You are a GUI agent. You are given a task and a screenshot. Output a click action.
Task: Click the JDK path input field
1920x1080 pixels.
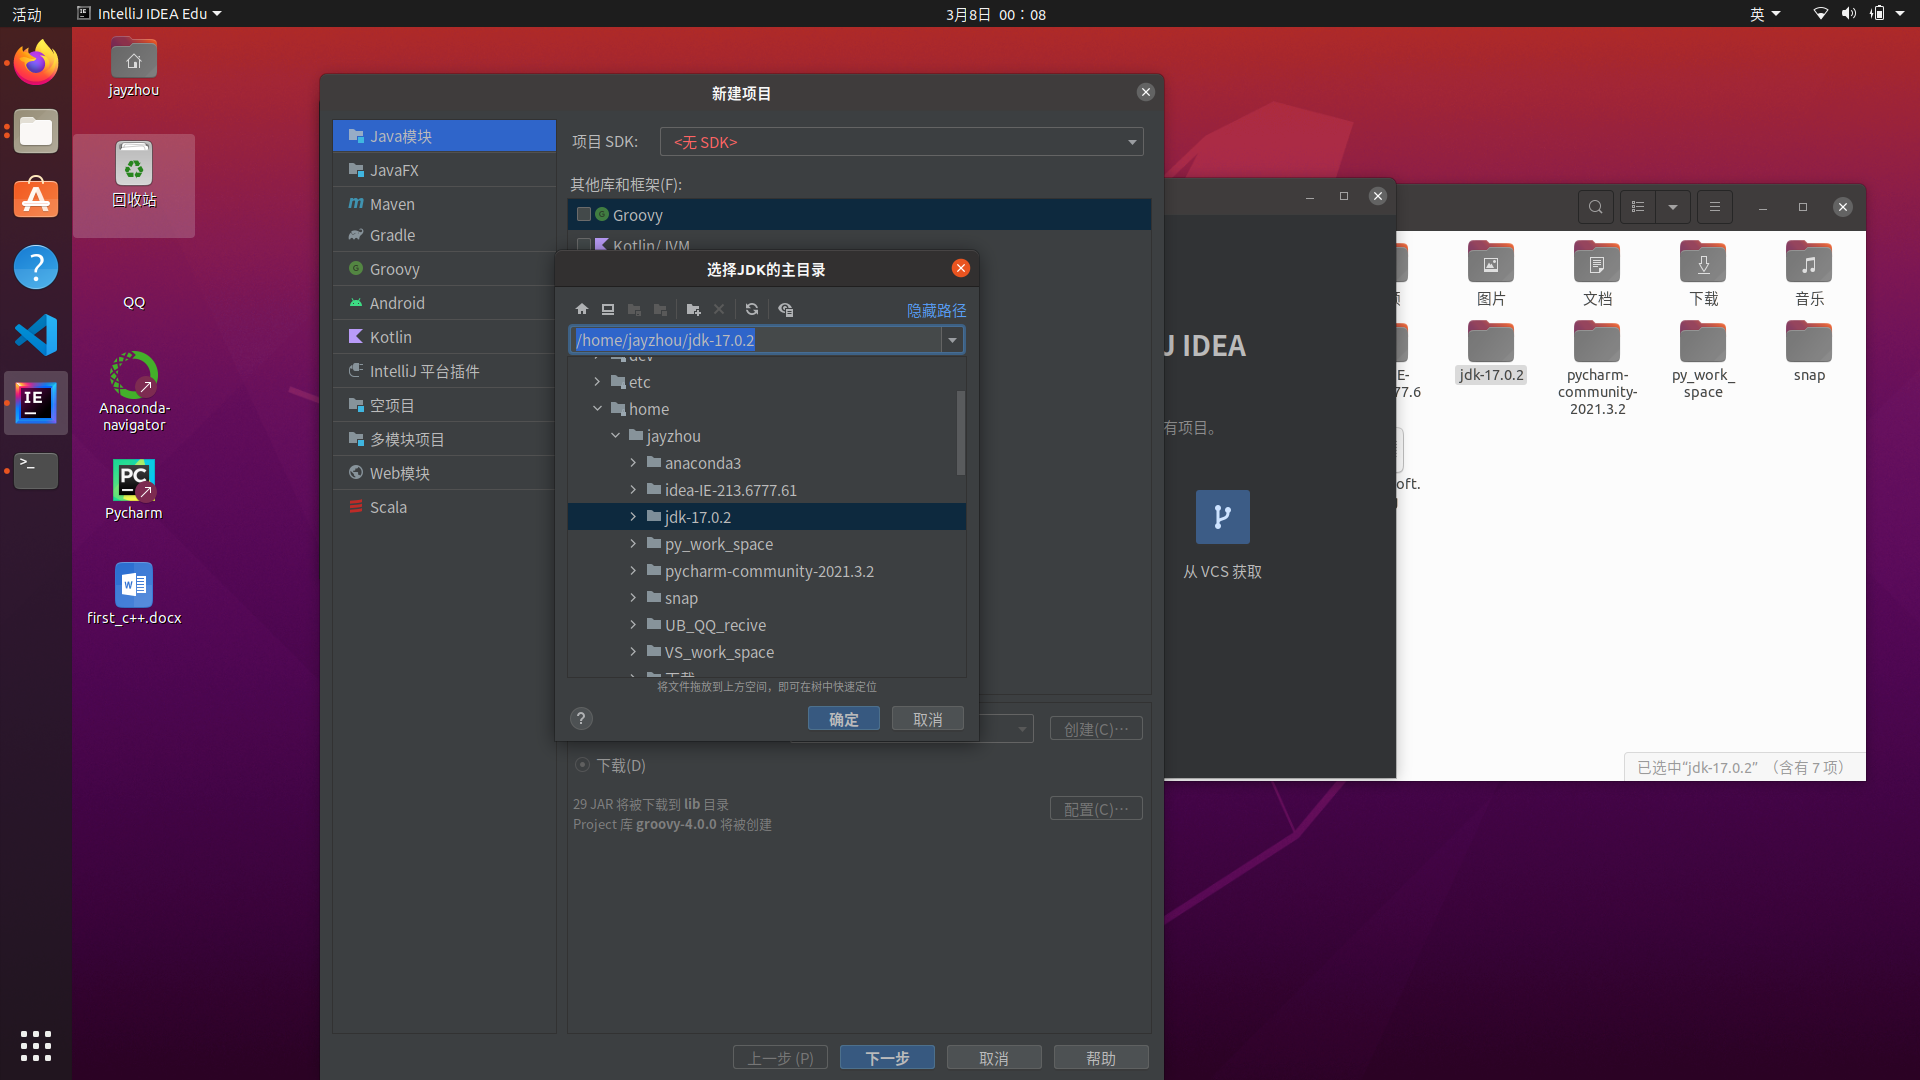[756, 340]
